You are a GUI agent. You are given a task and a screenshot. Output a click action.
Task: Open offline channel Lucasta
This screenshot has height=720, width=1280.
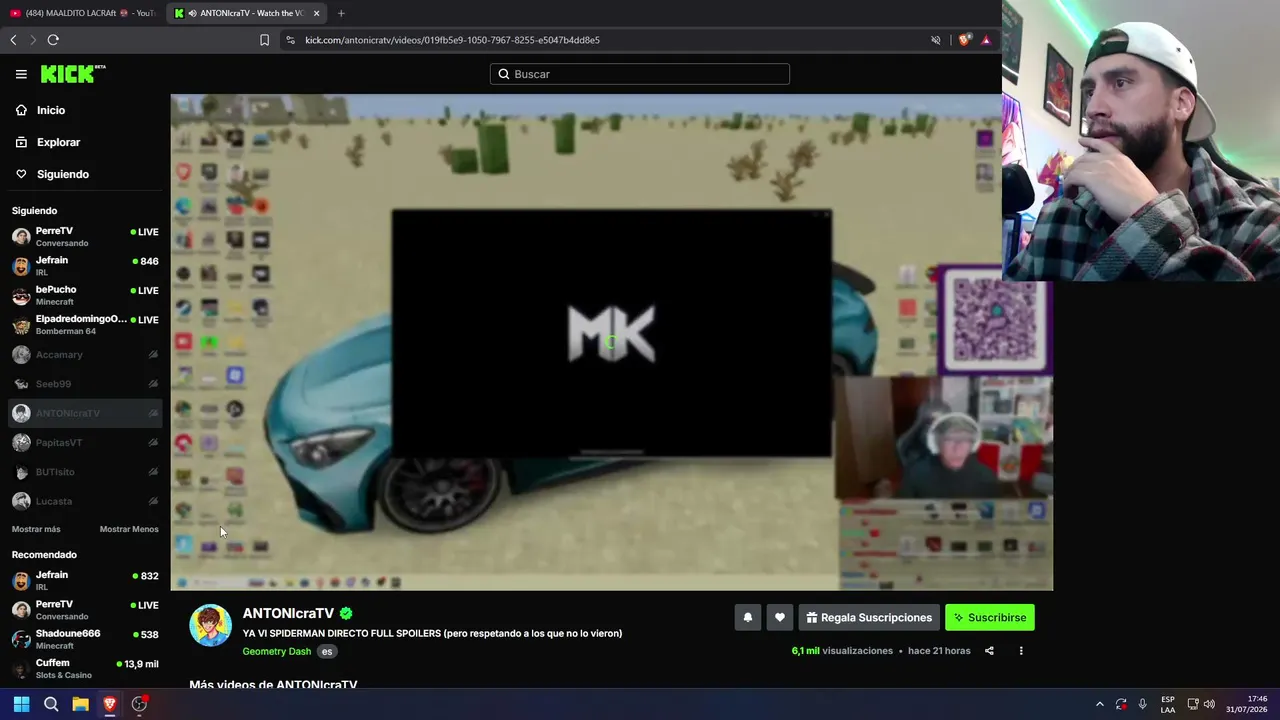click(x=85, y=501)
